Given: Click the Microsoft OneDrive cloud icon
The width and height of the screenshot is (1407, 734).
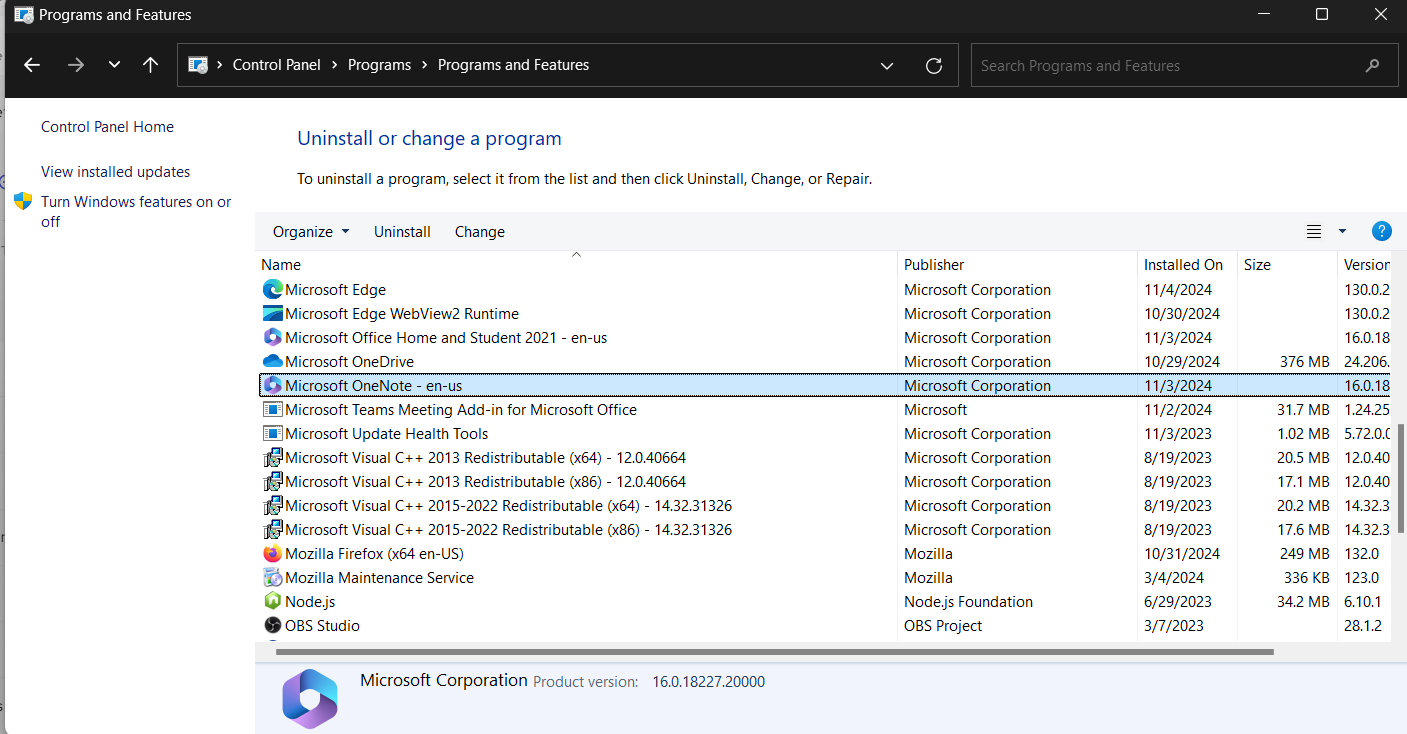Looking at the screenshot, I should coord(273,362).
